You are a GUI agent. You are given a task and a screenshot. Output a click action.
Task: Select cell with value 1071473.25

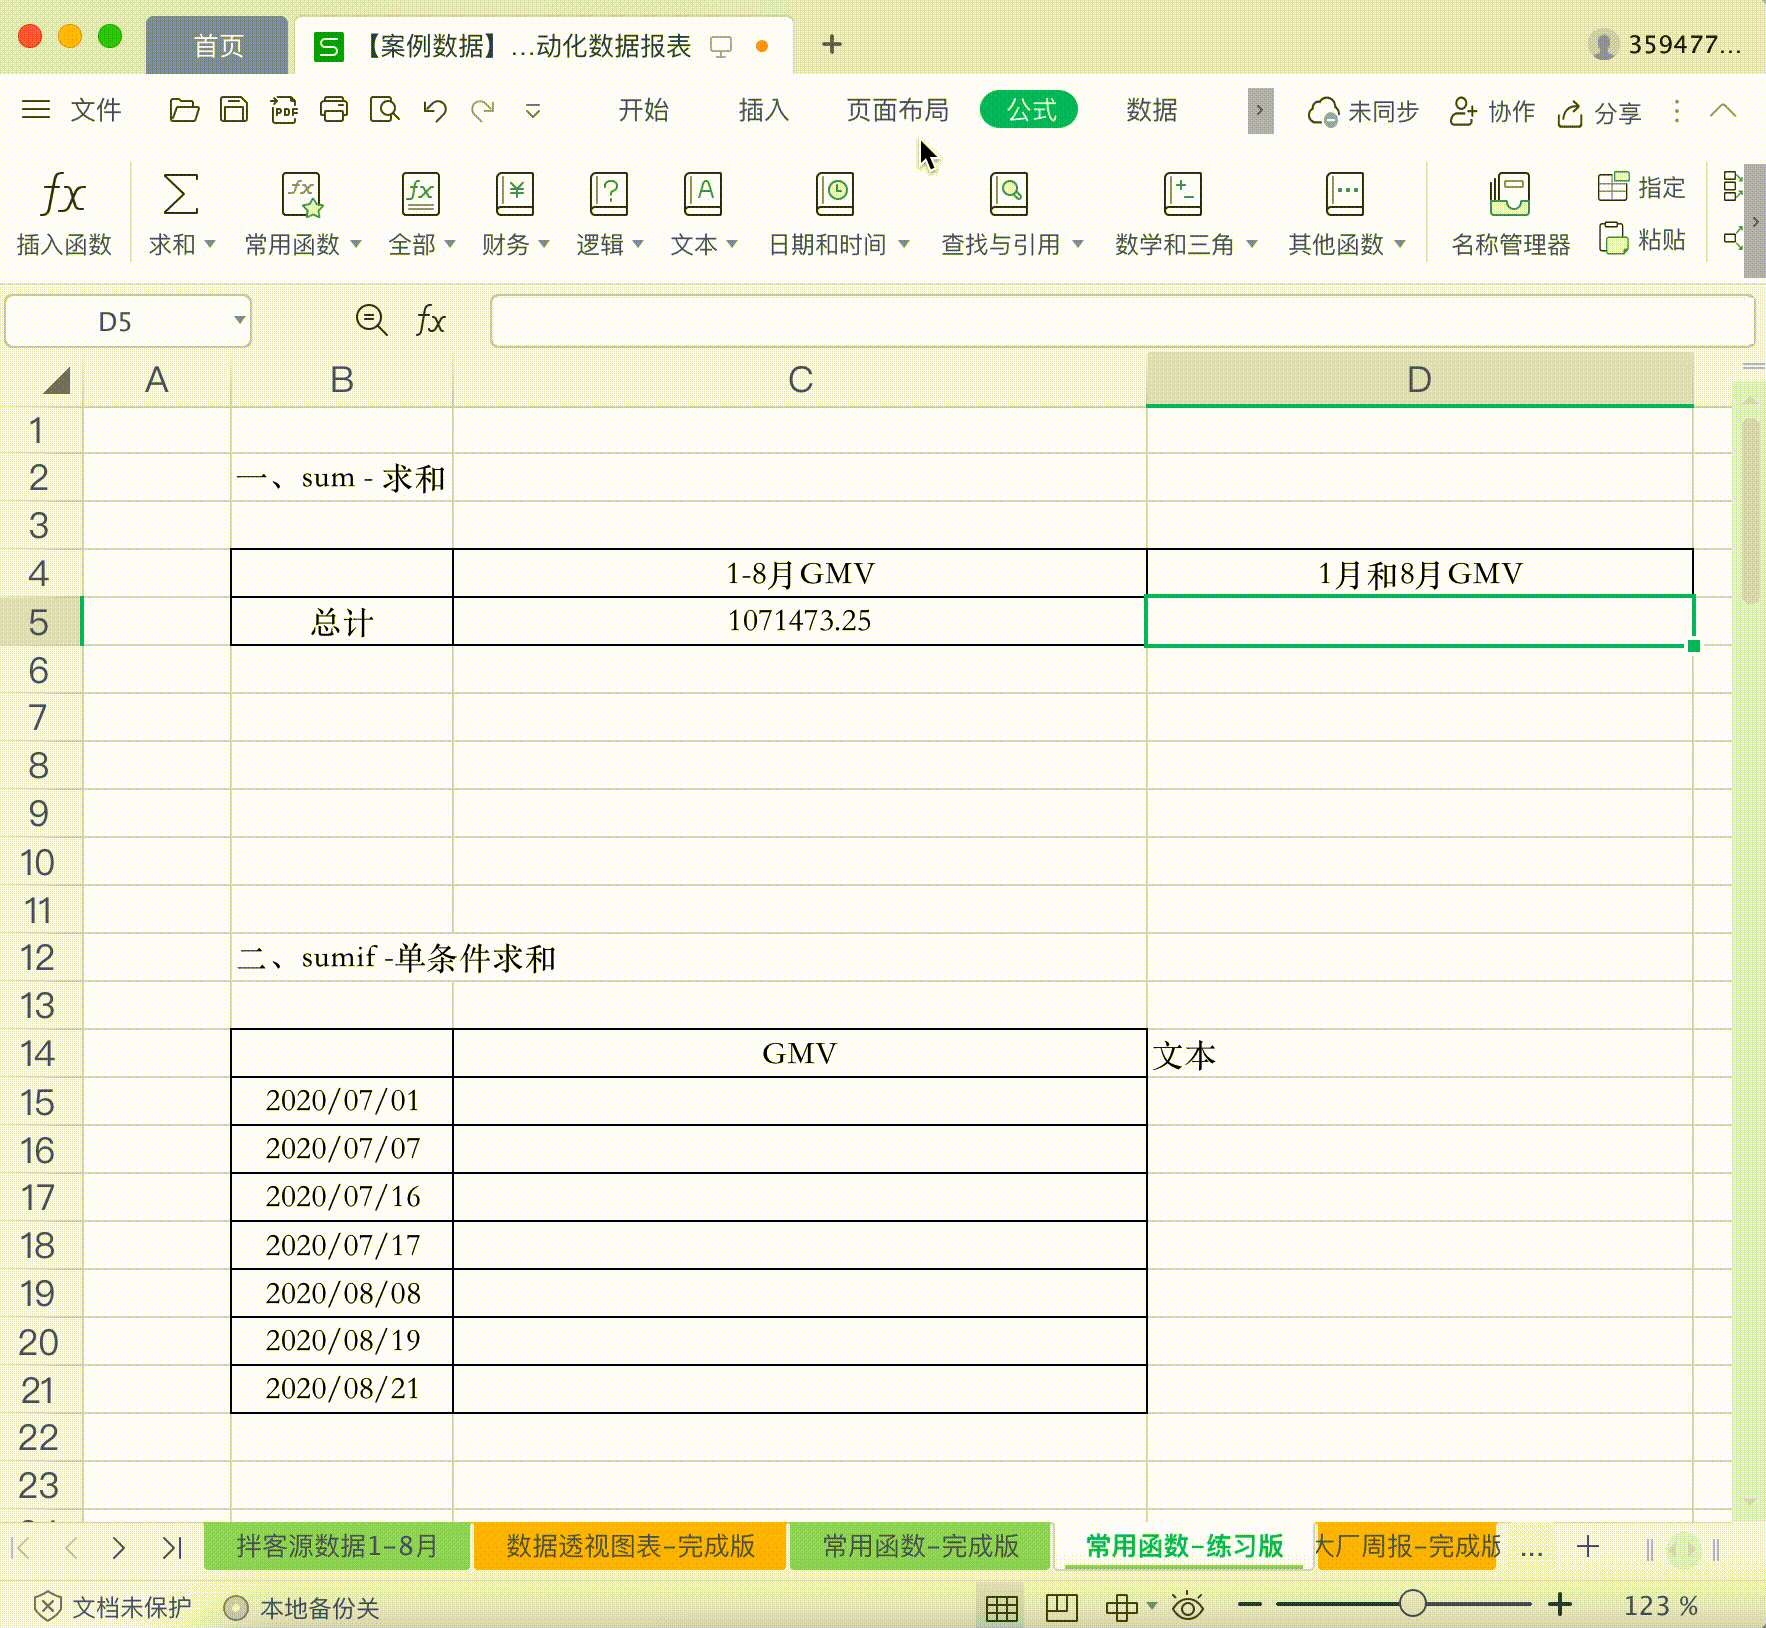tap(799, 621)
